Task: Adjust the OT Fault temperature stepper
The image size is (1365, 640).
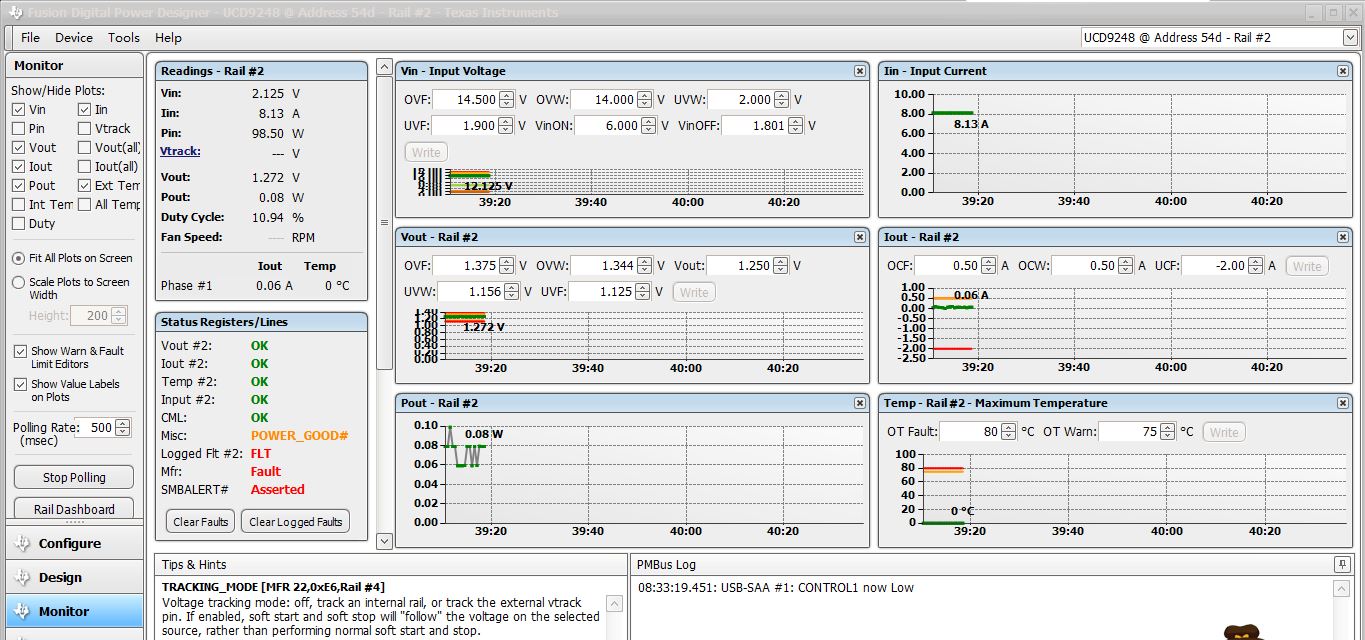Action: pos(1008,432)
